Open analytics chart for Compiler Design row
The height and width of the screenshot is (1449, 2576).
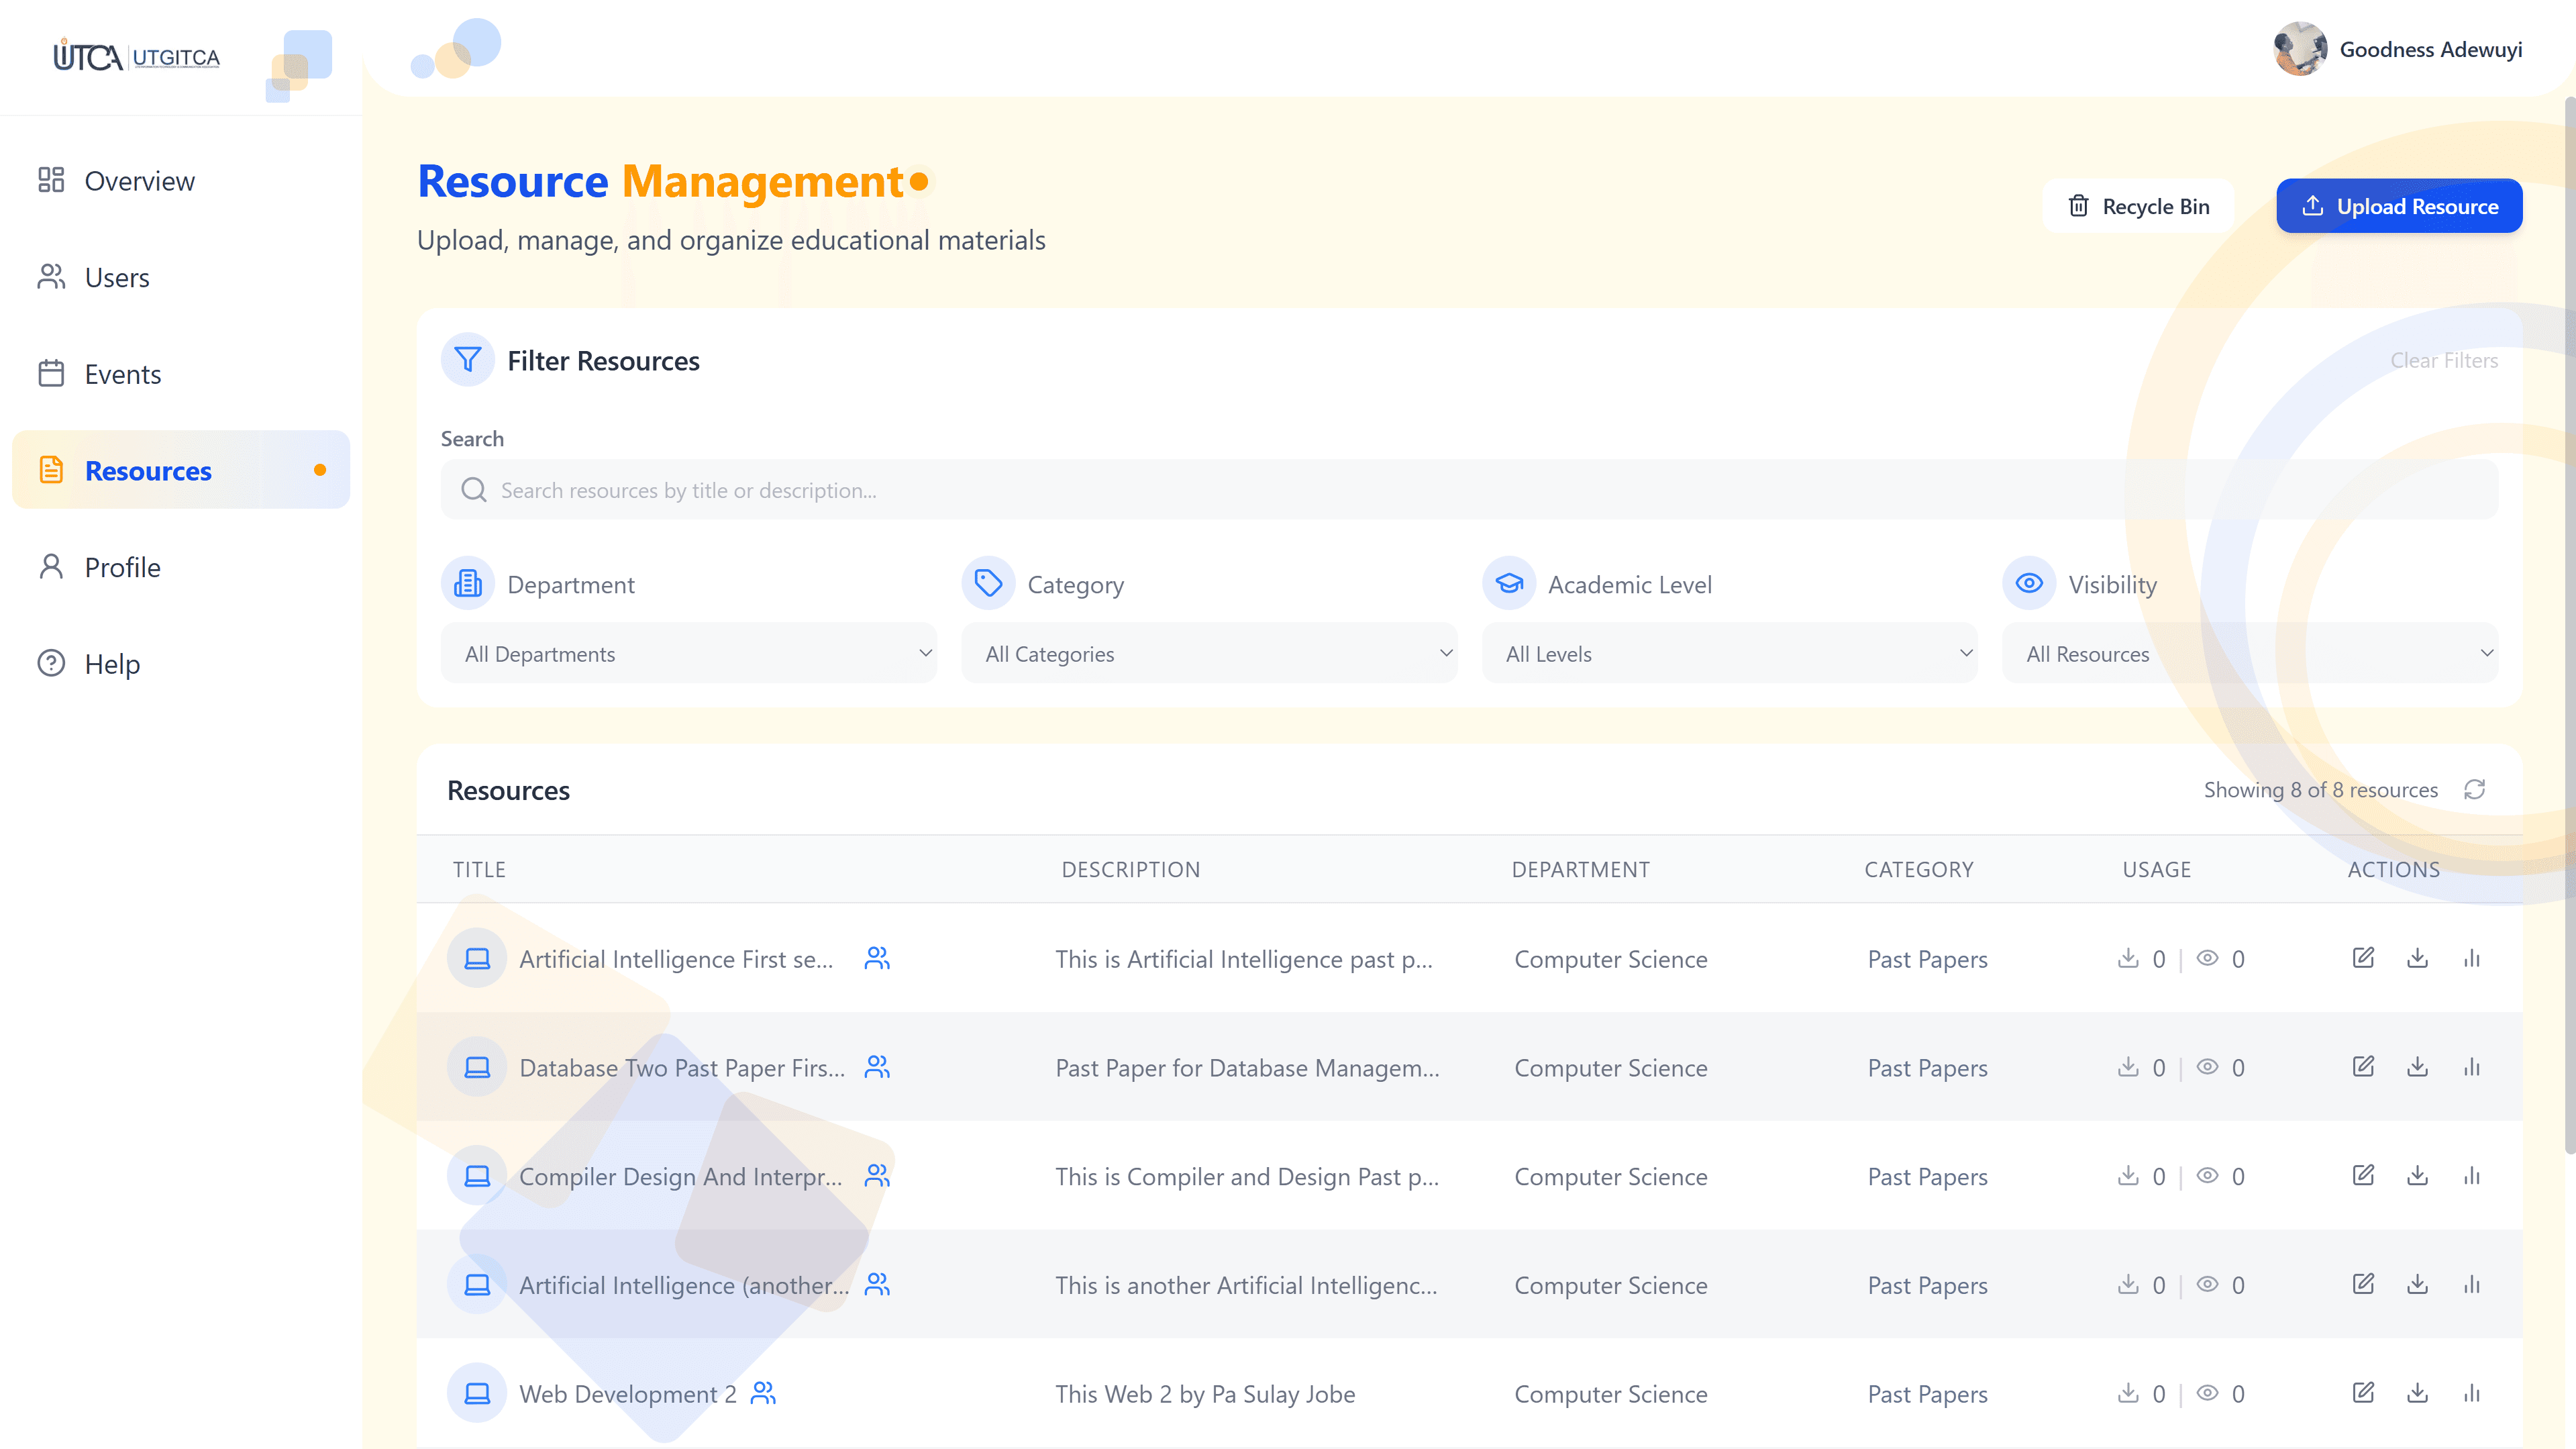tap(2472, 1176)
